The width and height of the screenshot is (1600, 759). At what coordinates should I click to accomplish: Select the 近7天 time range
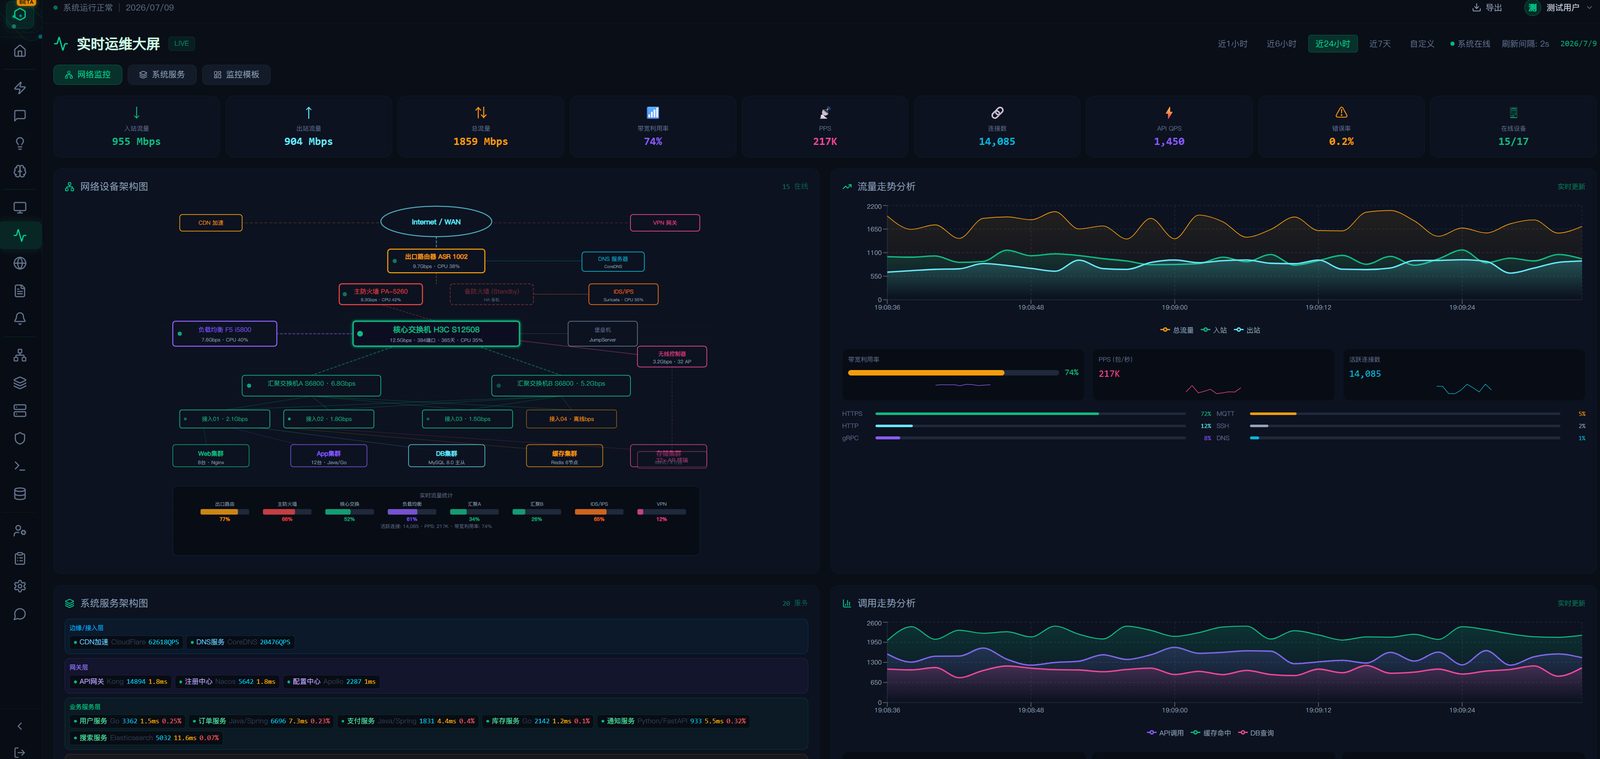point(1380,44)
